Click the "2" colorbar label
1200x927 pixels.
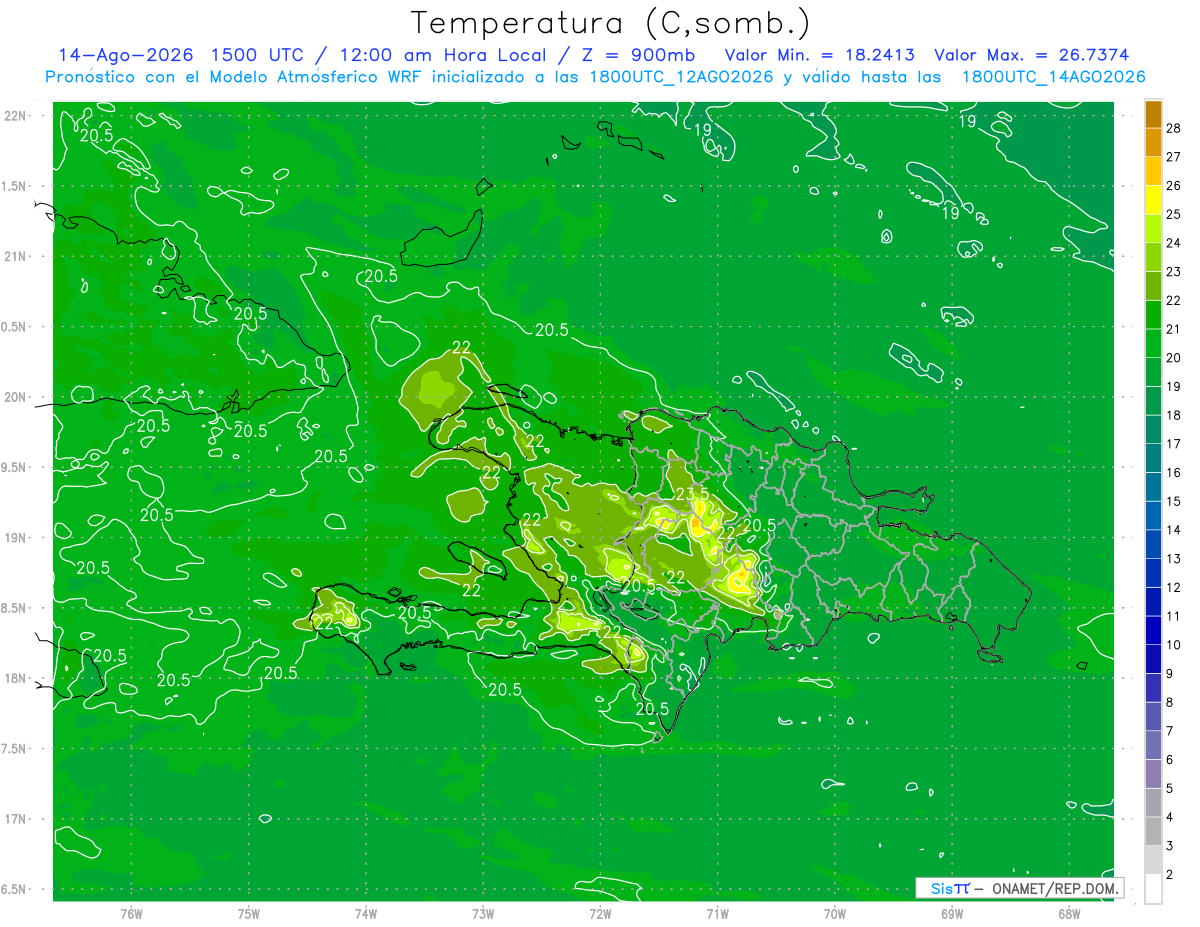(1171, 875)
